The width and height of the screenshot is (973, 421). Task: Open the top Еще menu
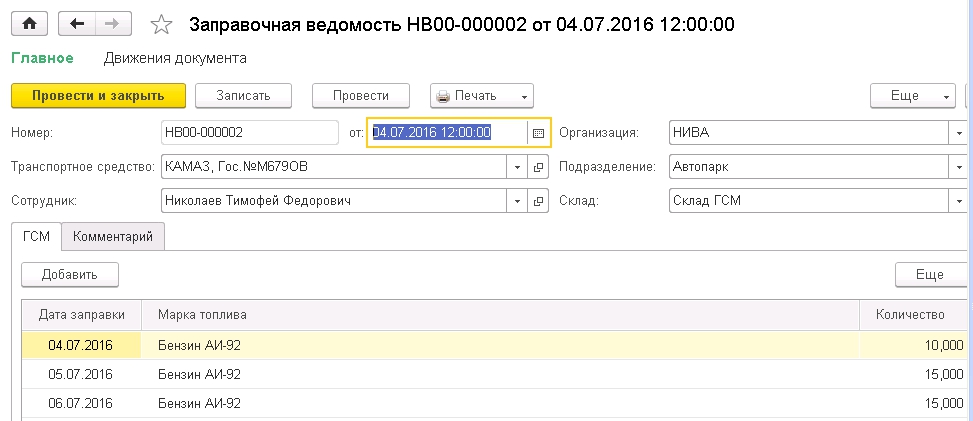click(913, 96)
